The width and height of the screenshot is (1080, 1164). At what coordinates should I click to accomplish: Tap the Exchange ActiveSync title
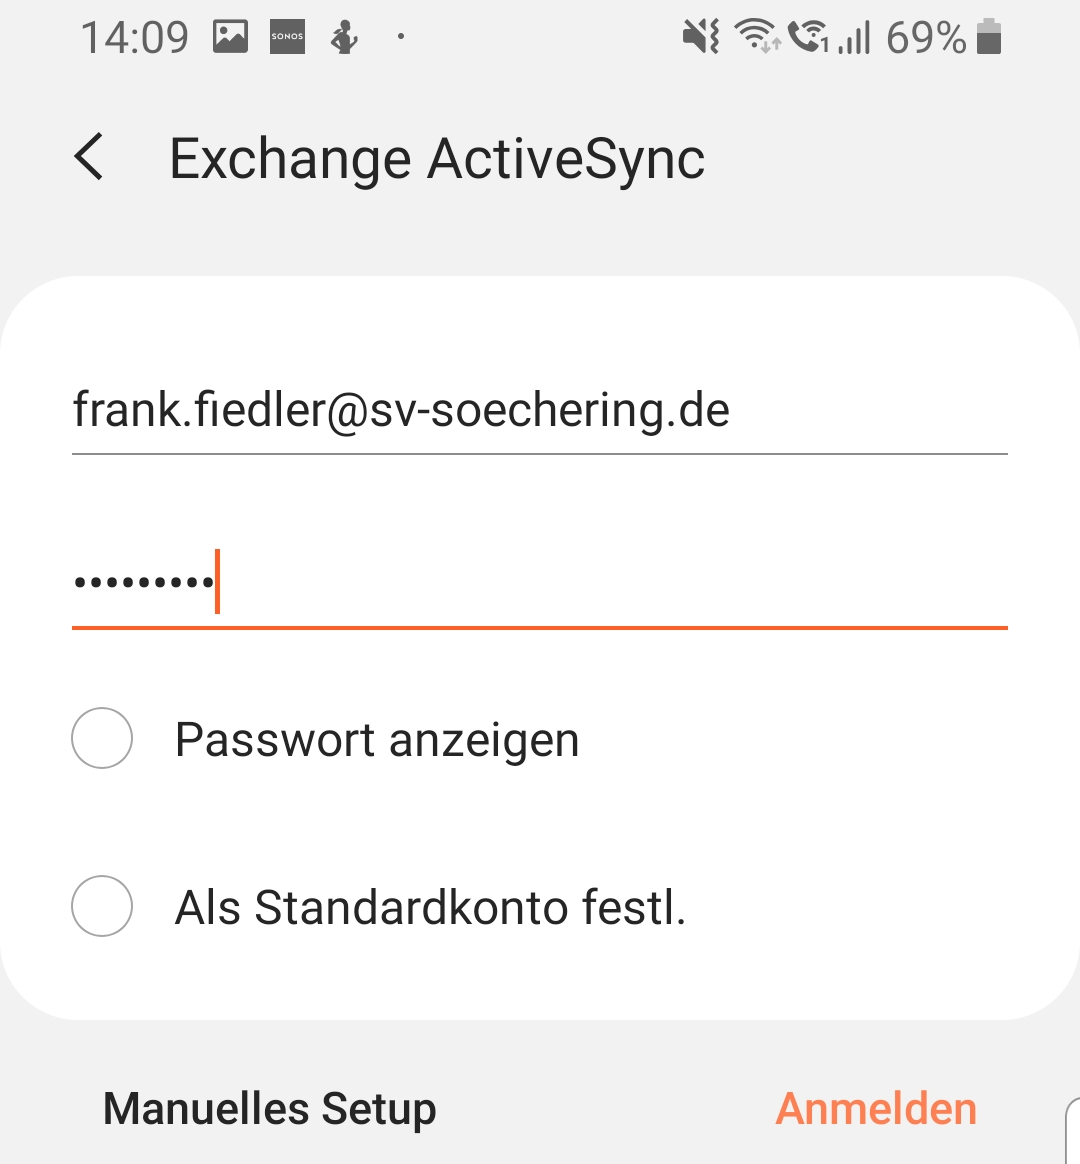point(437,159)
